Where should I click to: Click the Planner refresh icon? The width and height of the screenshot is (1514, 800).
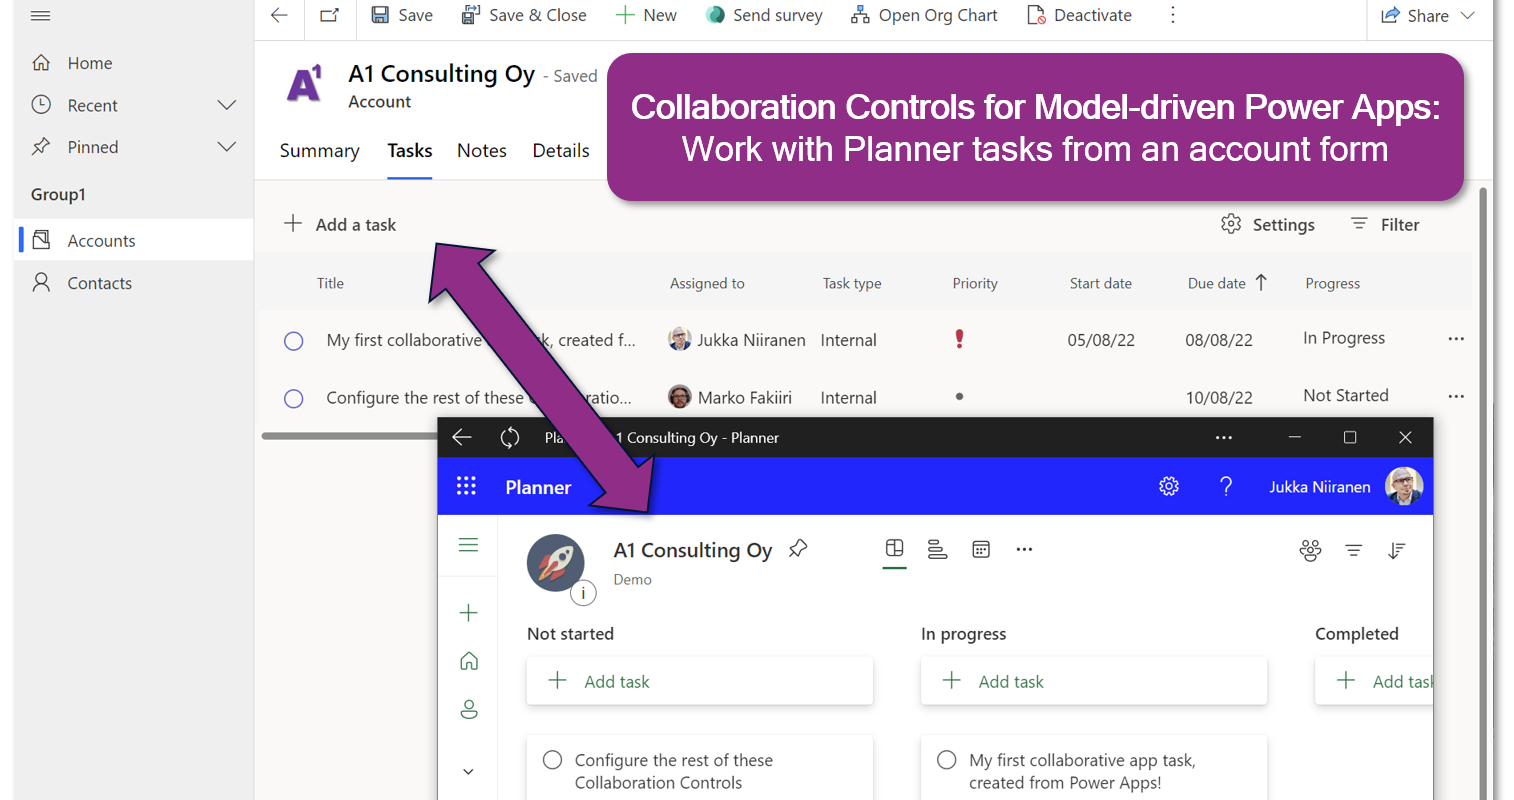pos(510,437)
